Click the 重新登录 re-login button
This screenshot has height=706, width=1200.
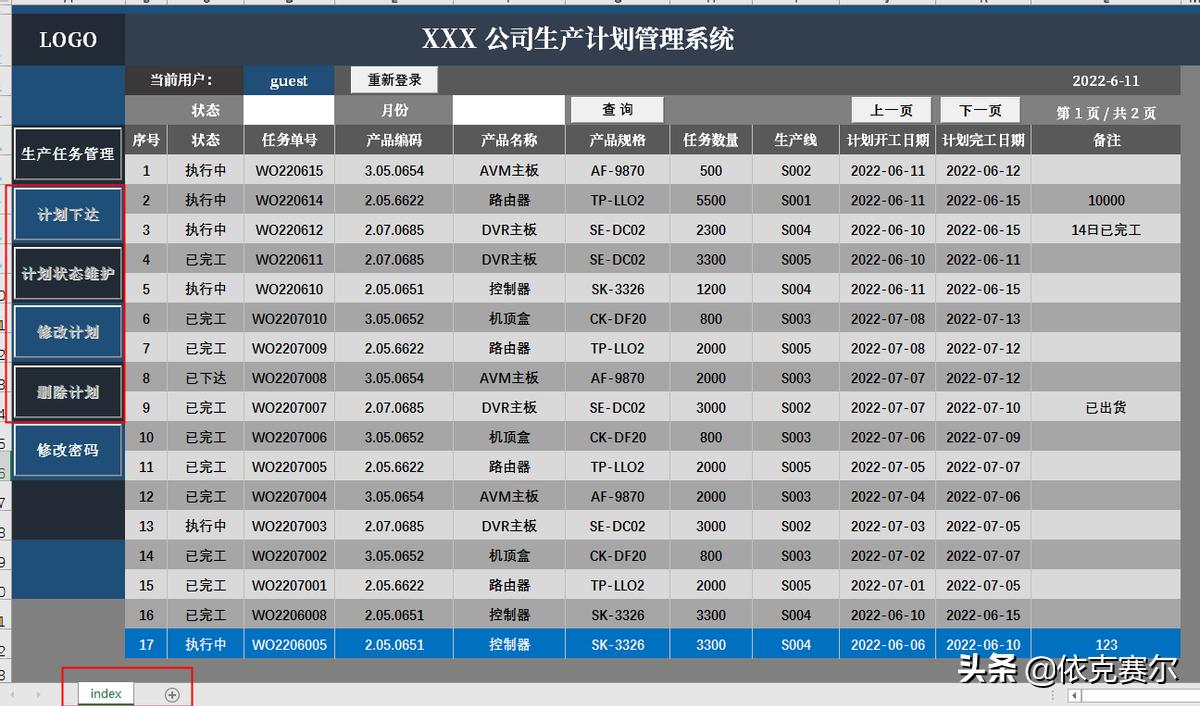(x=393, y=79)
